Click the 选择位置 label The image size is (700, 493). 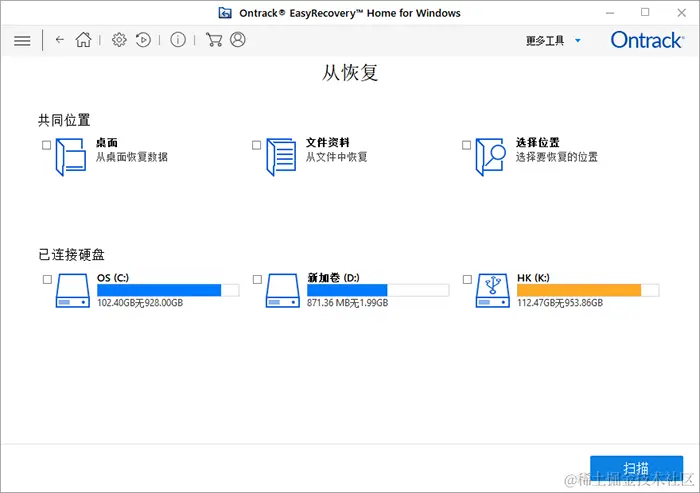tap(538, 143)
